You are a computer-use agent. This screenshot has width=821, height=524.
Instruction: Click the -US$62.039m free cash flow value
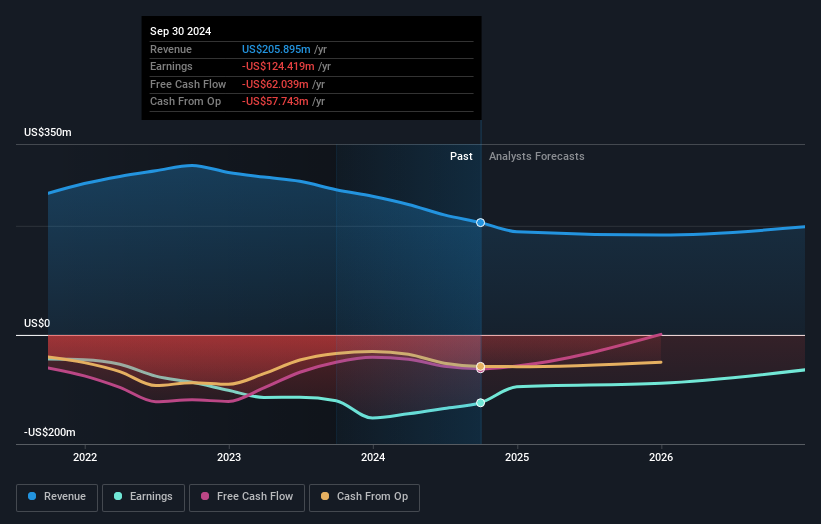coord(275,84)
